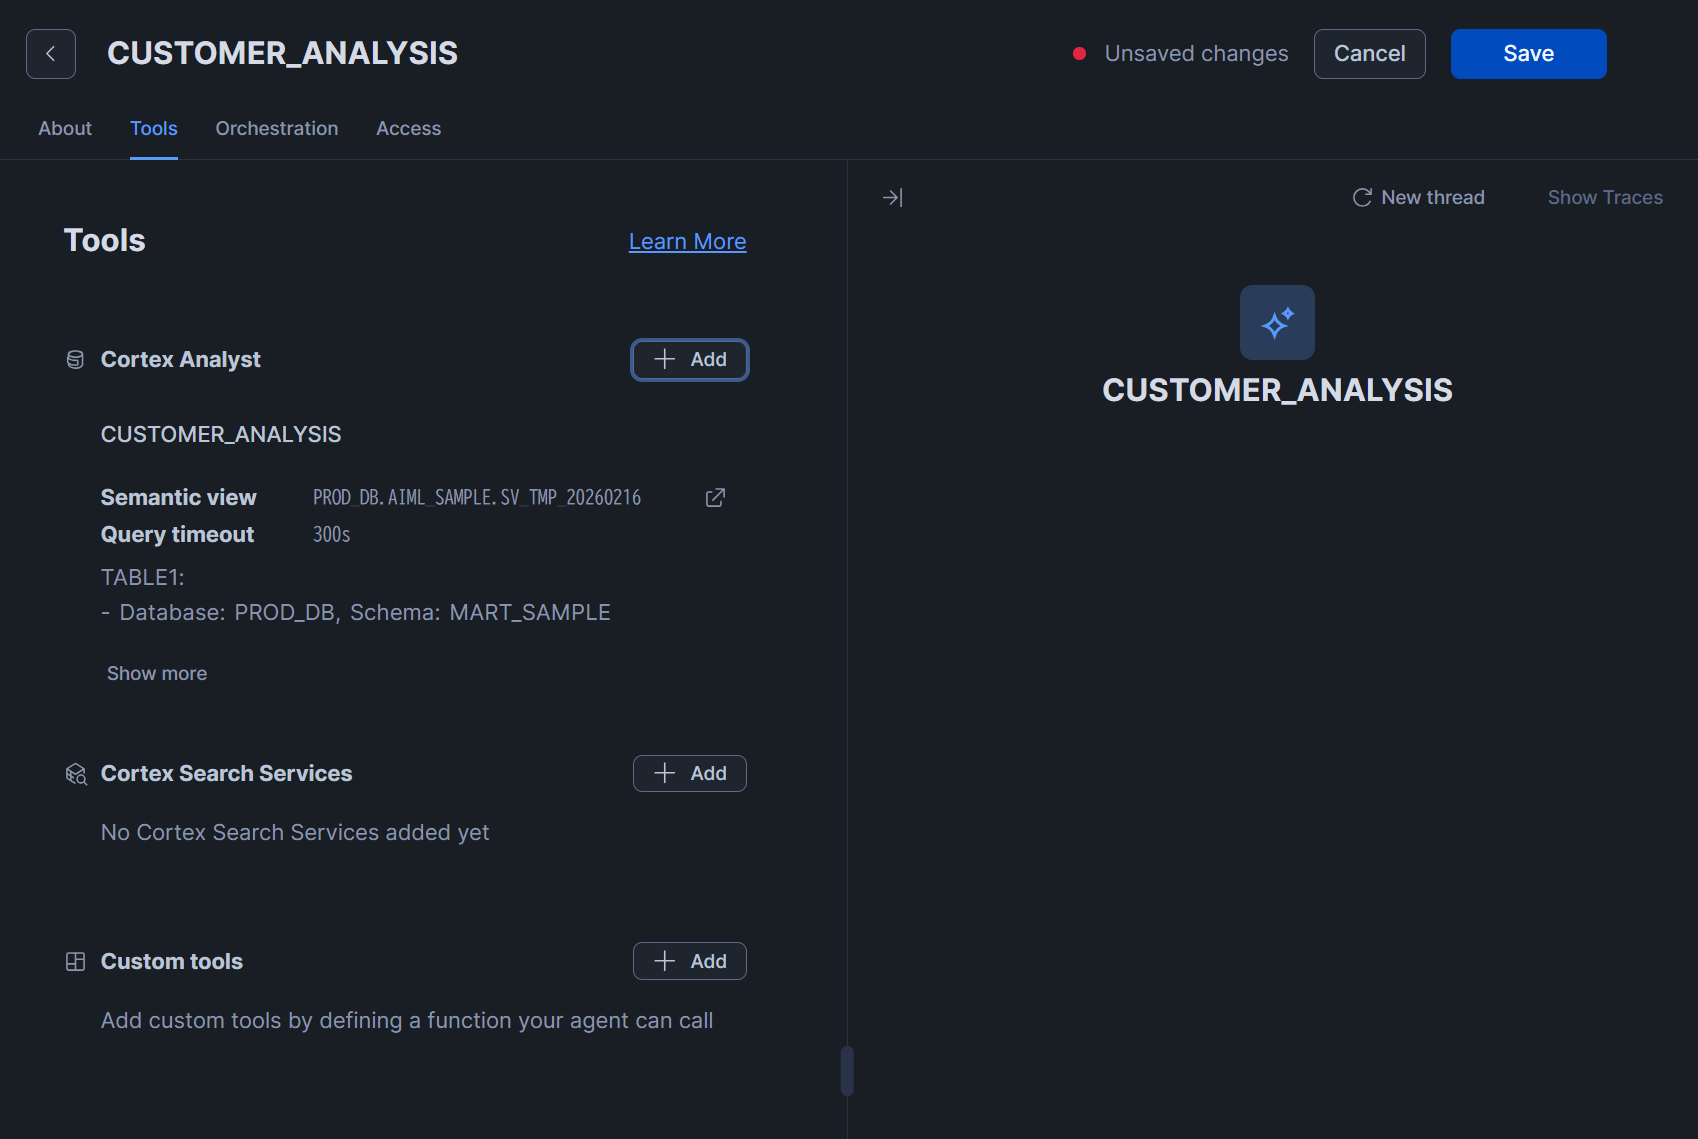1698x1139 pixels.
Task: Click the Custom tools grid icon
Action: [75, 962]
